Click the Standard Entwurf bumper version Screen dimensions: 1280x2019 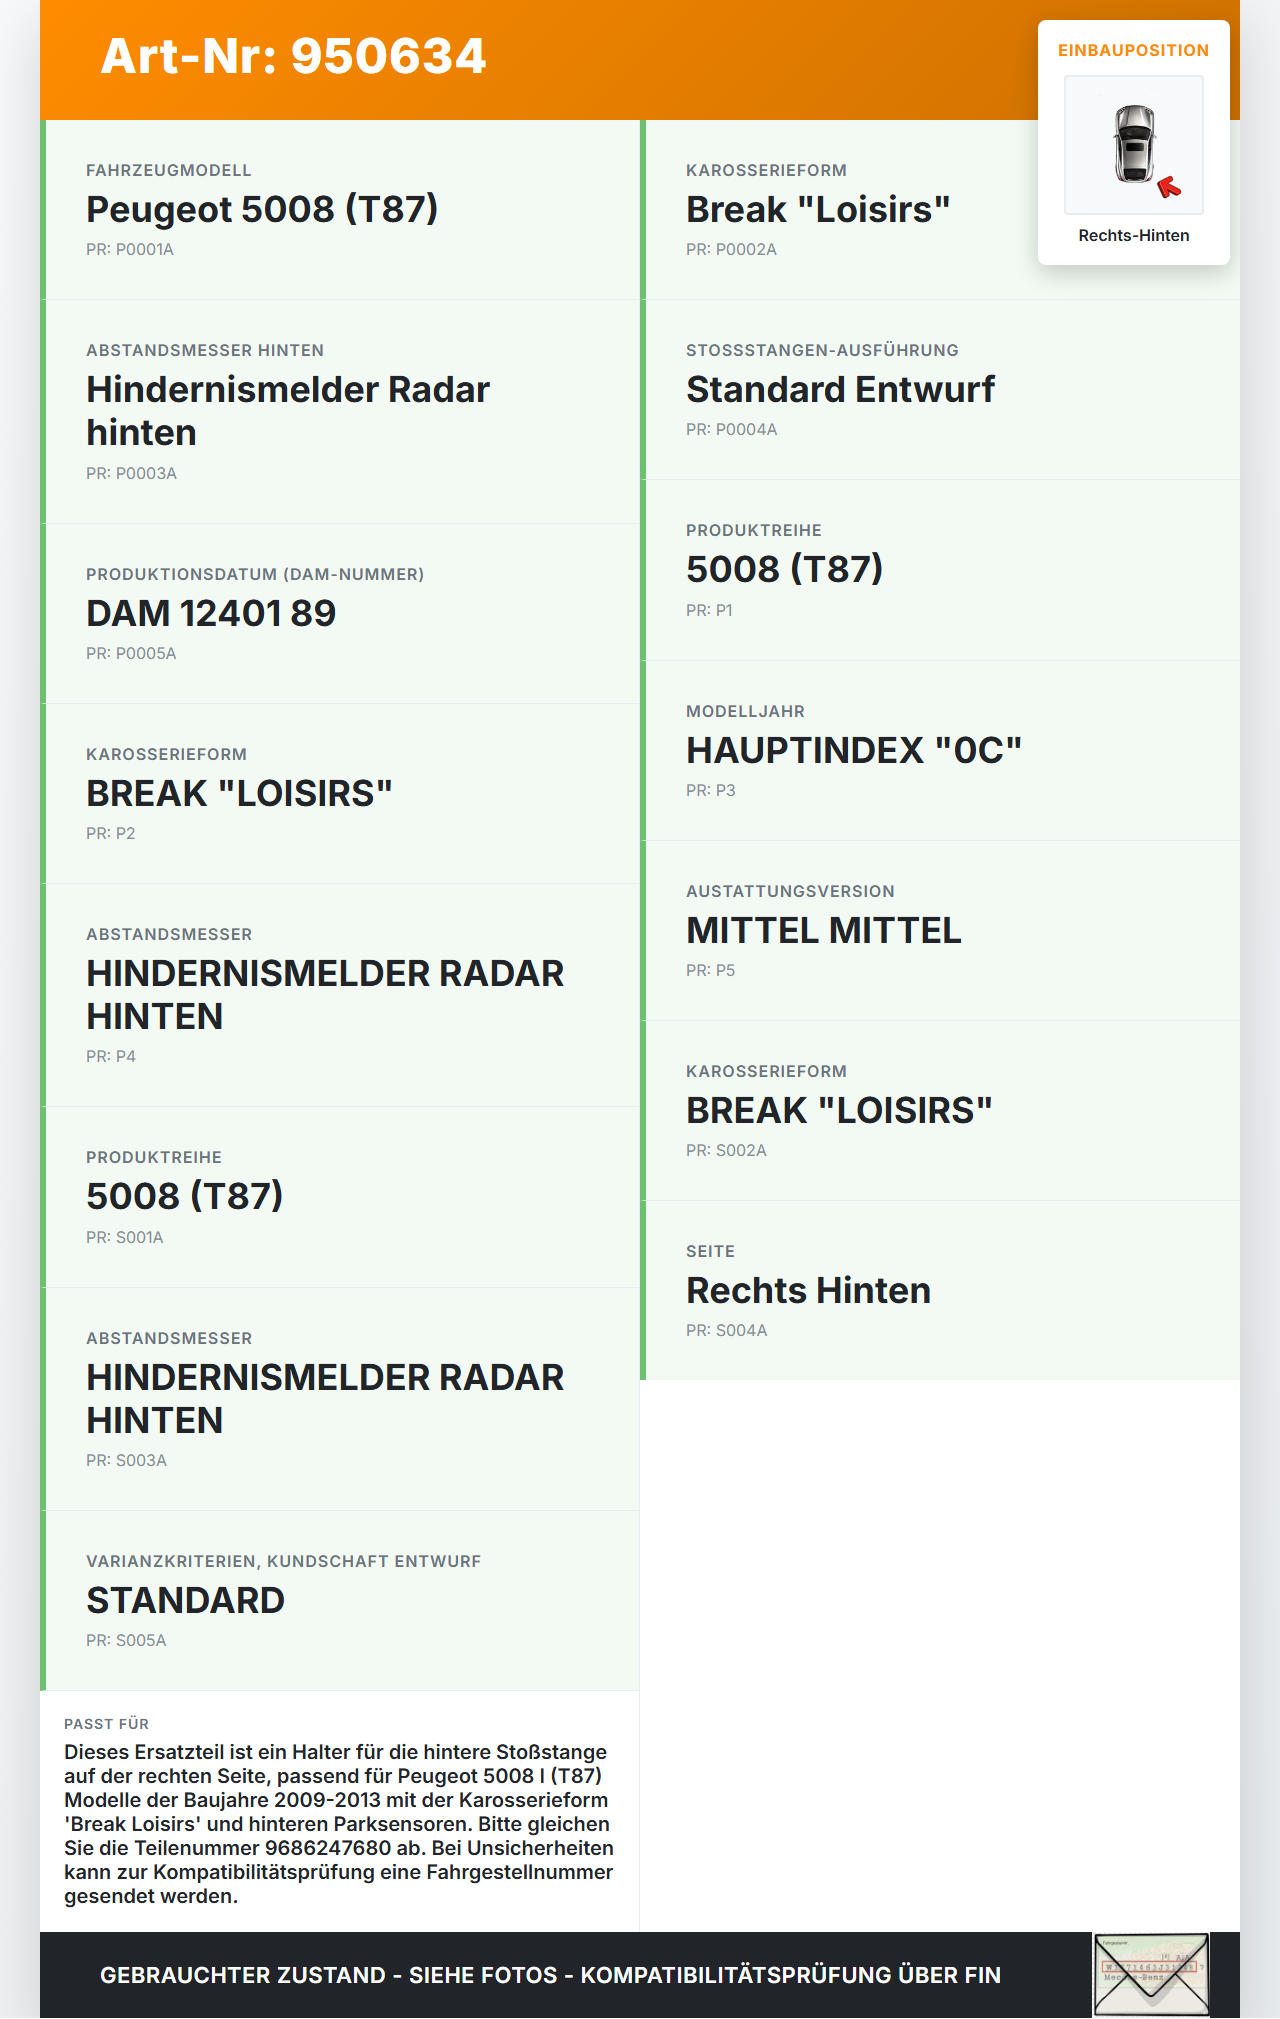pos(840,390)
